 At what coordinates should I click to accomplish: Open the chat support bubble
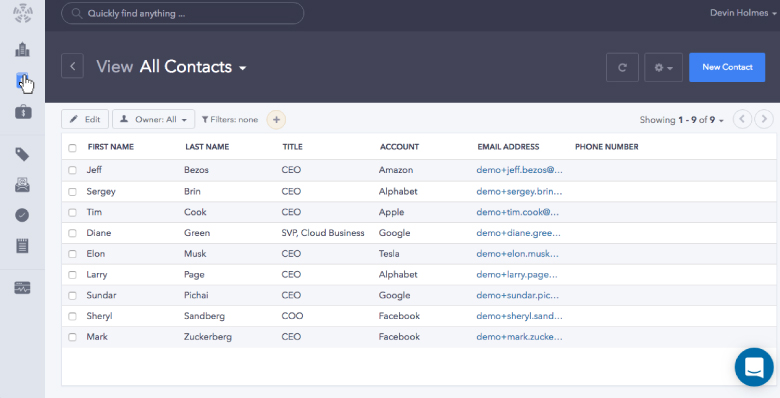tap(754, 367)
